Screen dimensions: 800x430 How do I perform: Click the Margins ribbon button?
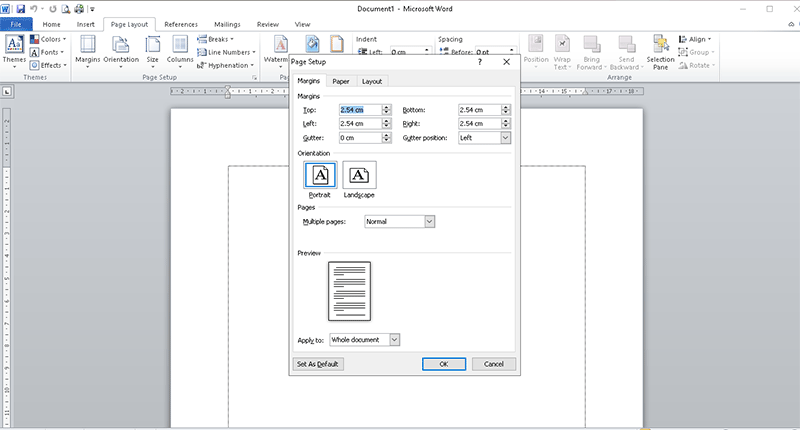pyautogui.click(x=88, y=52)
